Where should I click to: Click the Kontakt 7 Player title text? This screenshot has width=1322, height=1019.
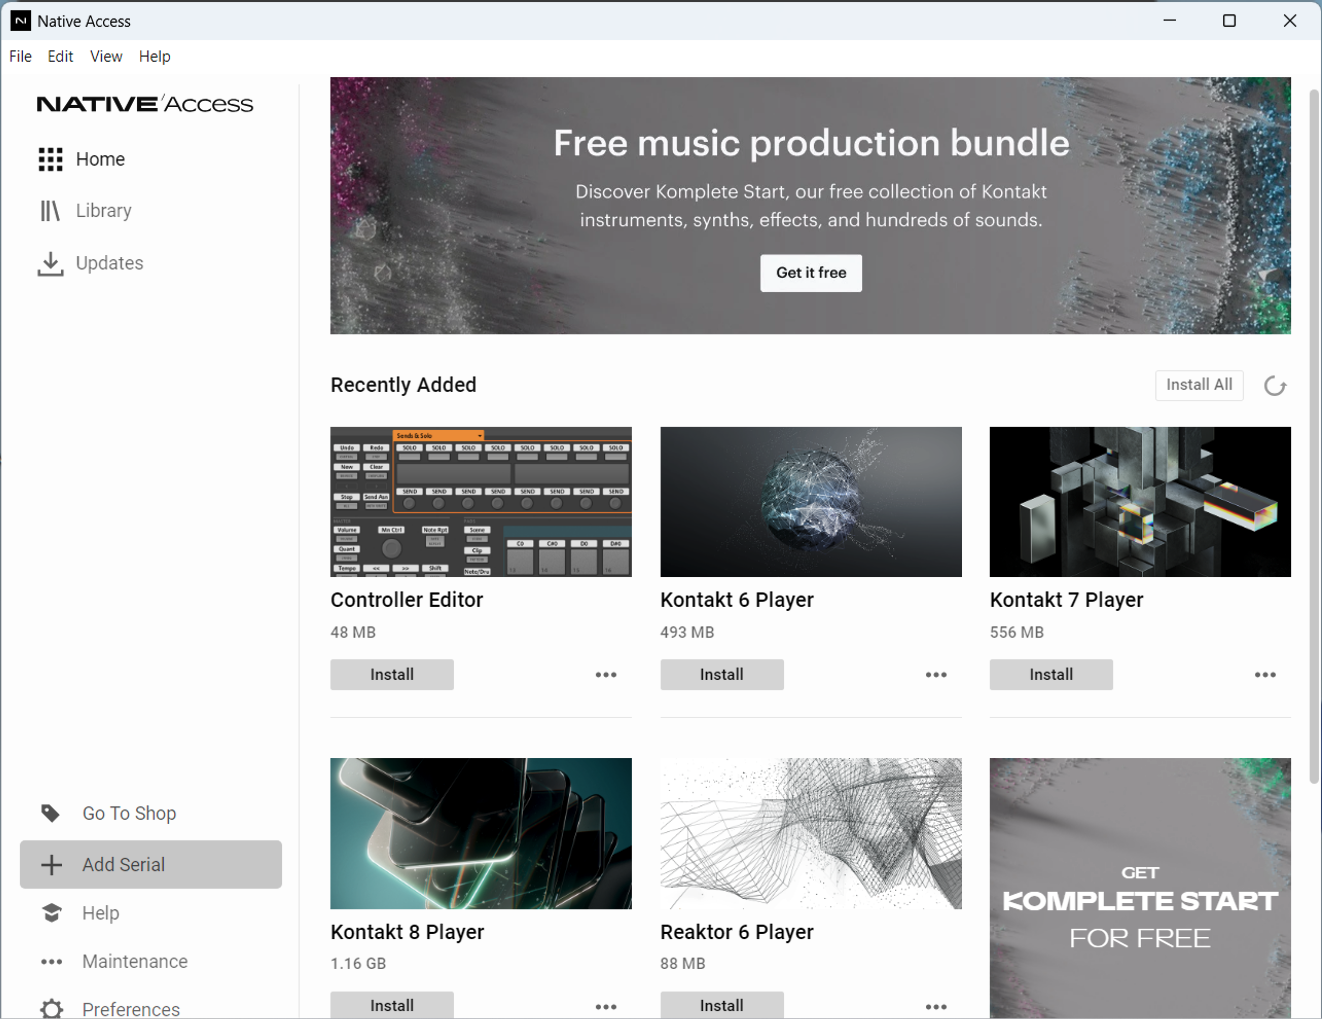(x=1066, y=600)
